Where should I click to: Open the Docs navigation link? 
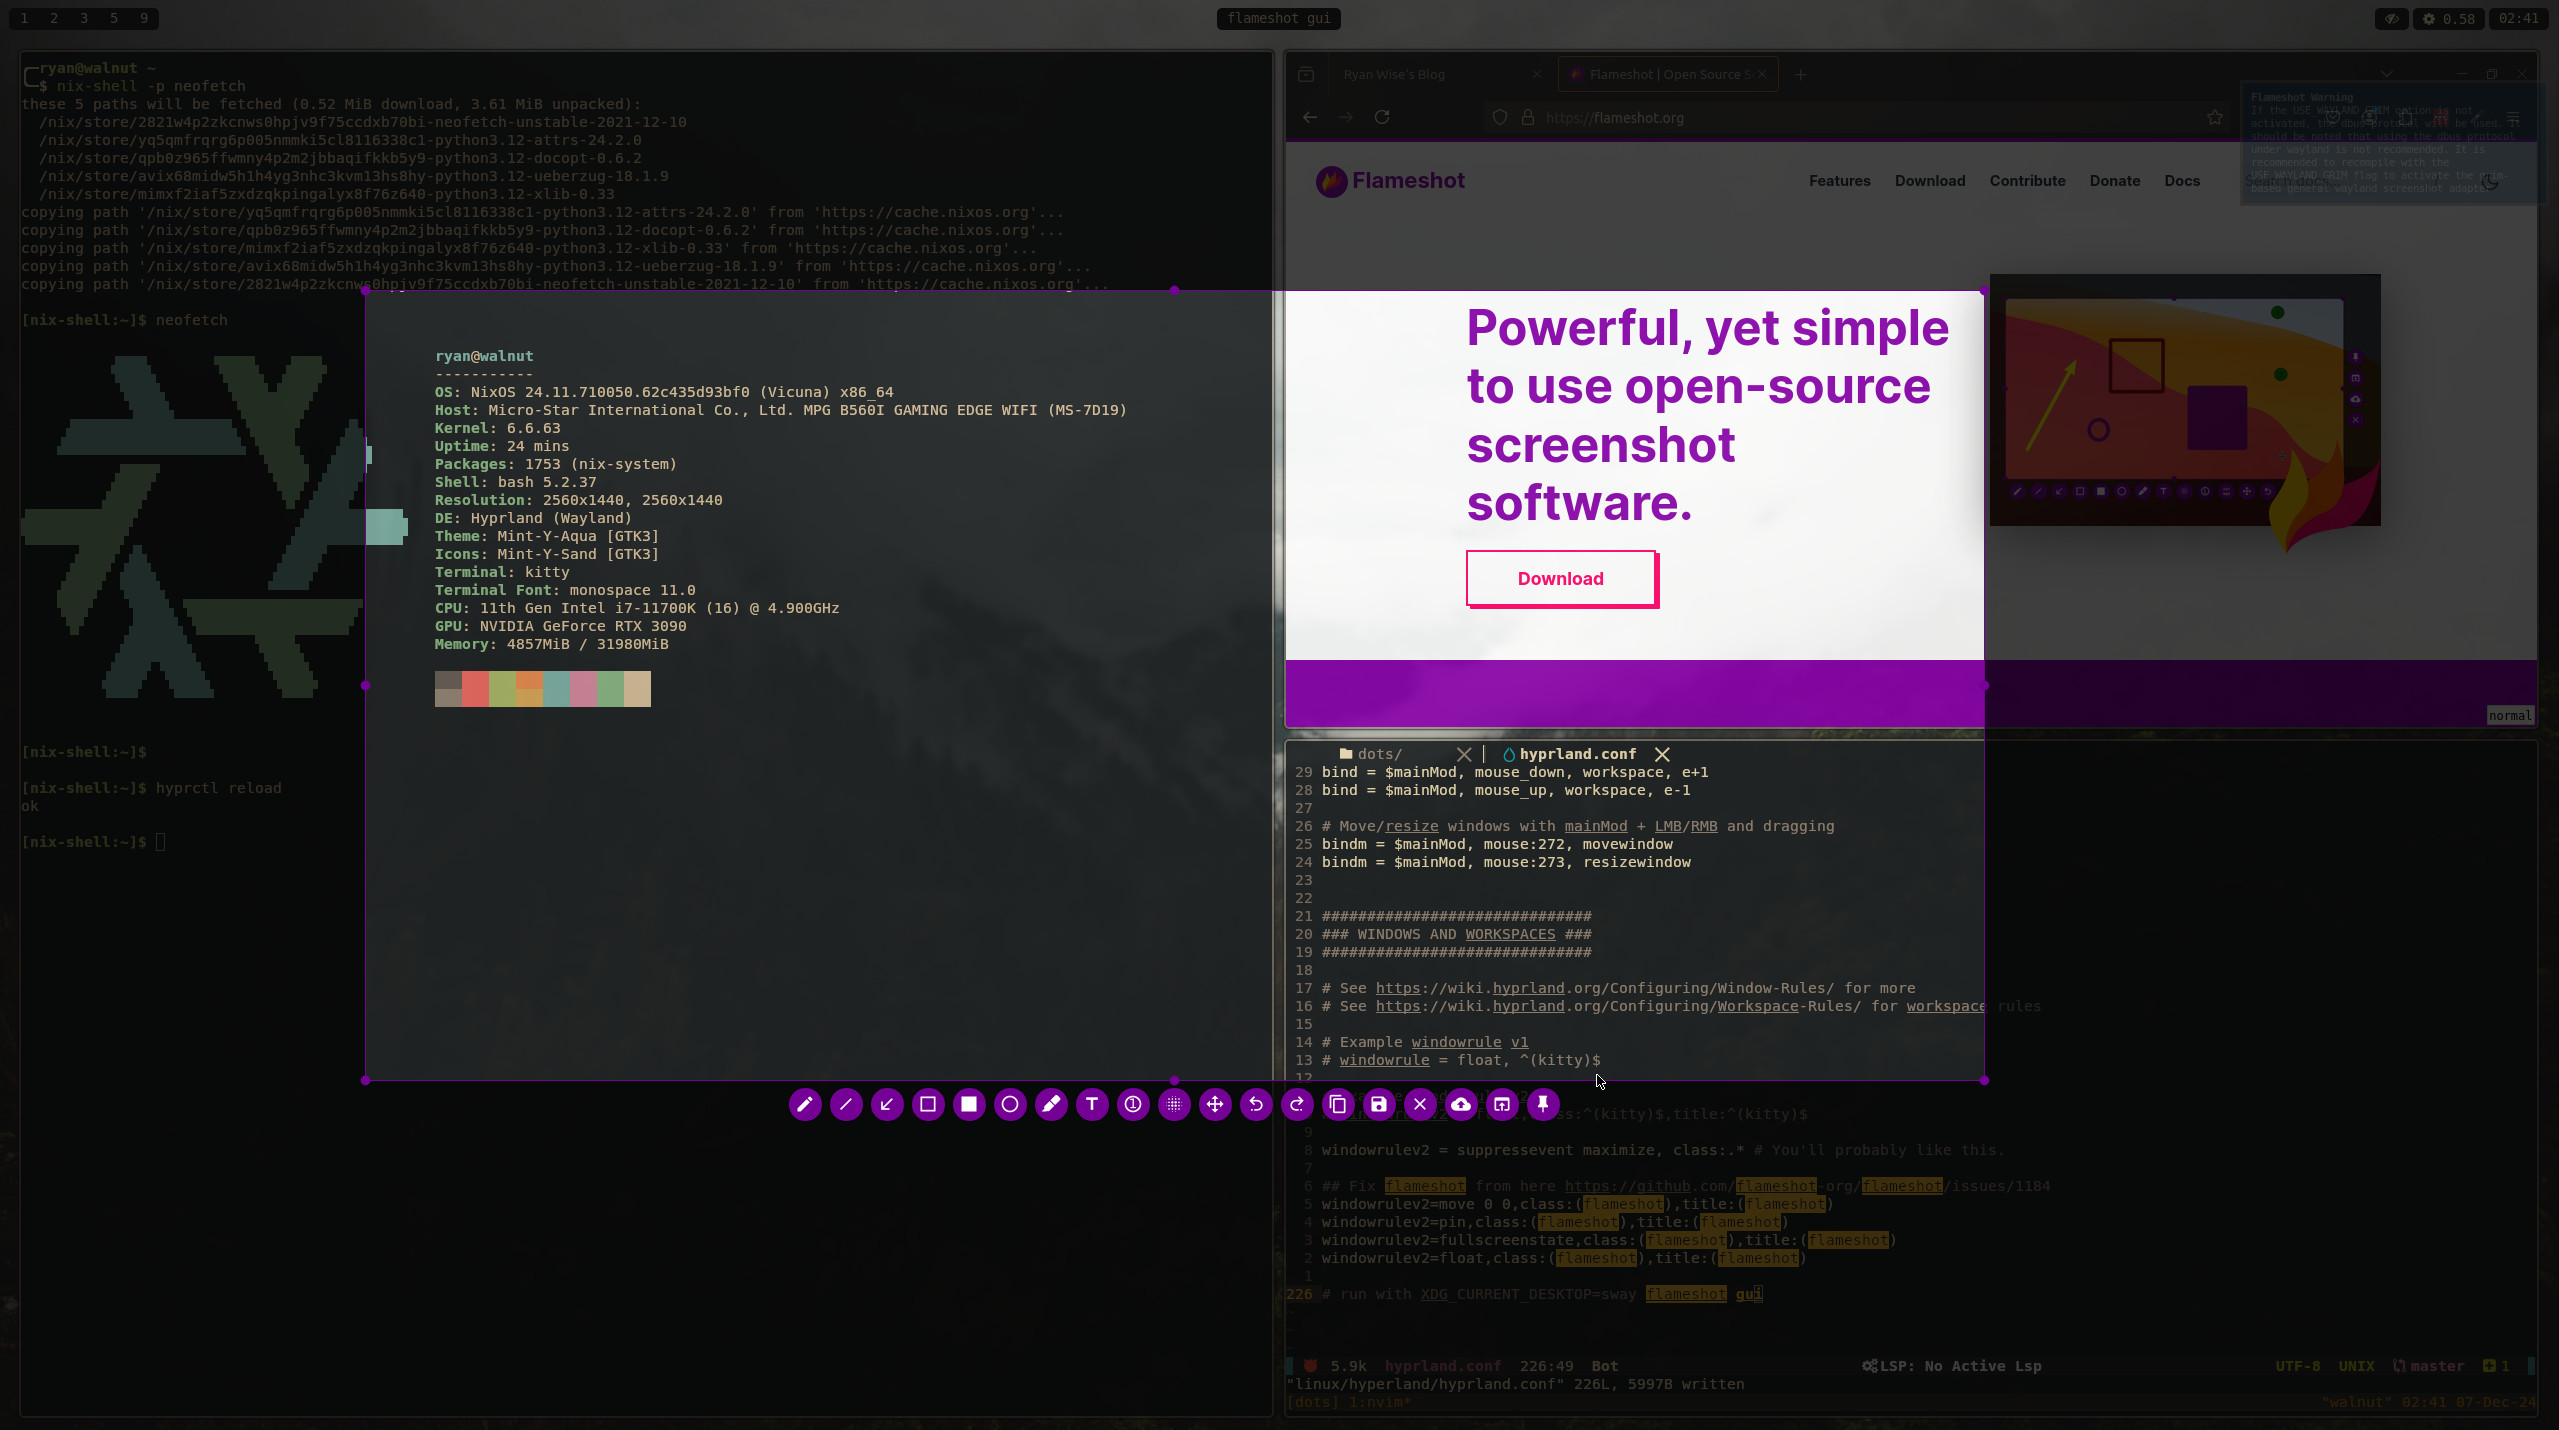[x=2182, y=180]
